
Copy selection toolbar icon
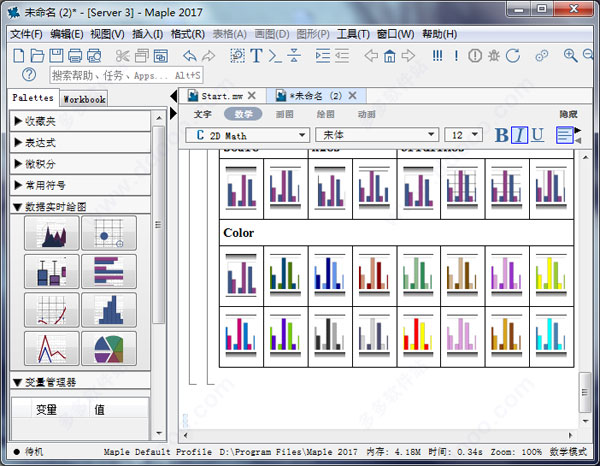[x=142, y=56]
